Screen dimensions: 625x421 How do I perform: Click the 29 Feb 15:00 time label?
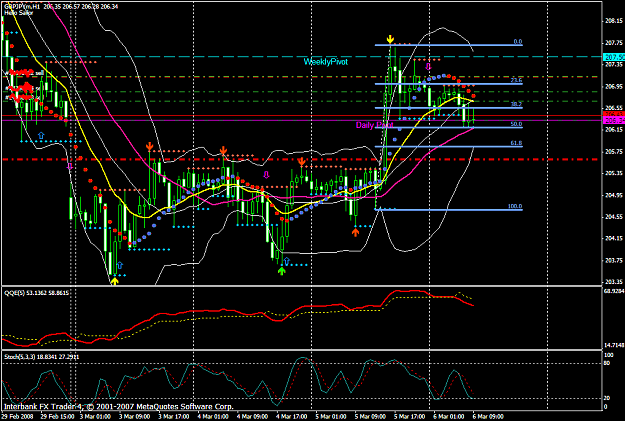pos(55,417)
